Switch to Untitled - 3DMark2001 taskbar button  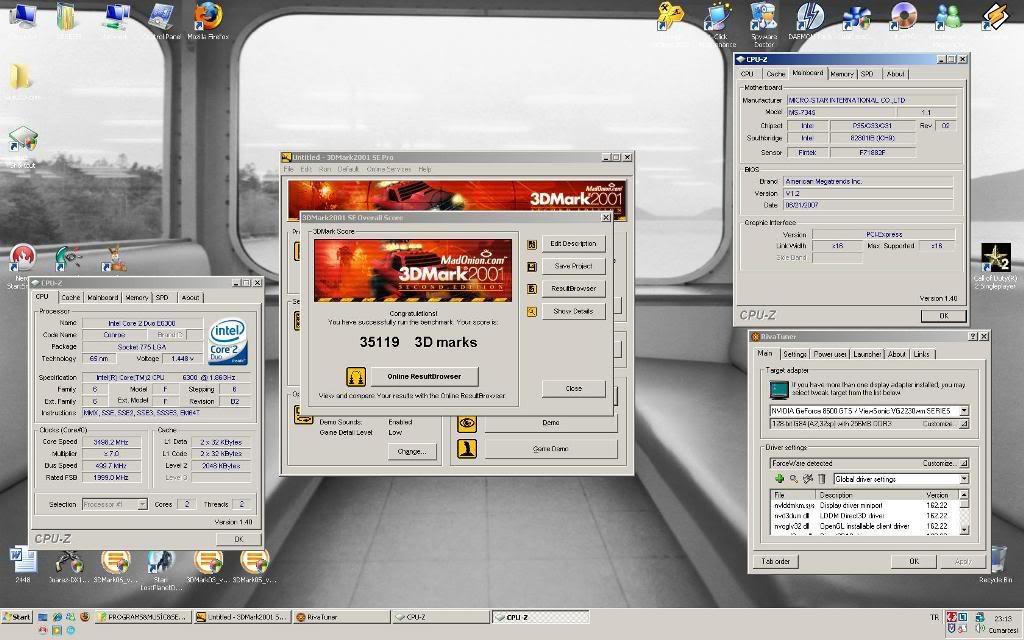(x=242, y=616)
